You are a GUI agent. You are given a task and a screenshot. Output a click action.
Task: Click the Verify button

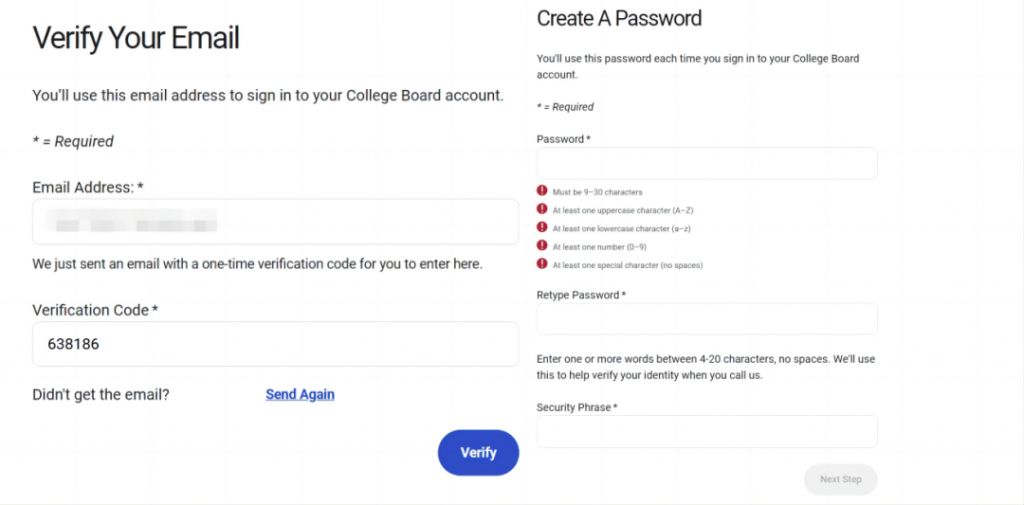point(478,452)
